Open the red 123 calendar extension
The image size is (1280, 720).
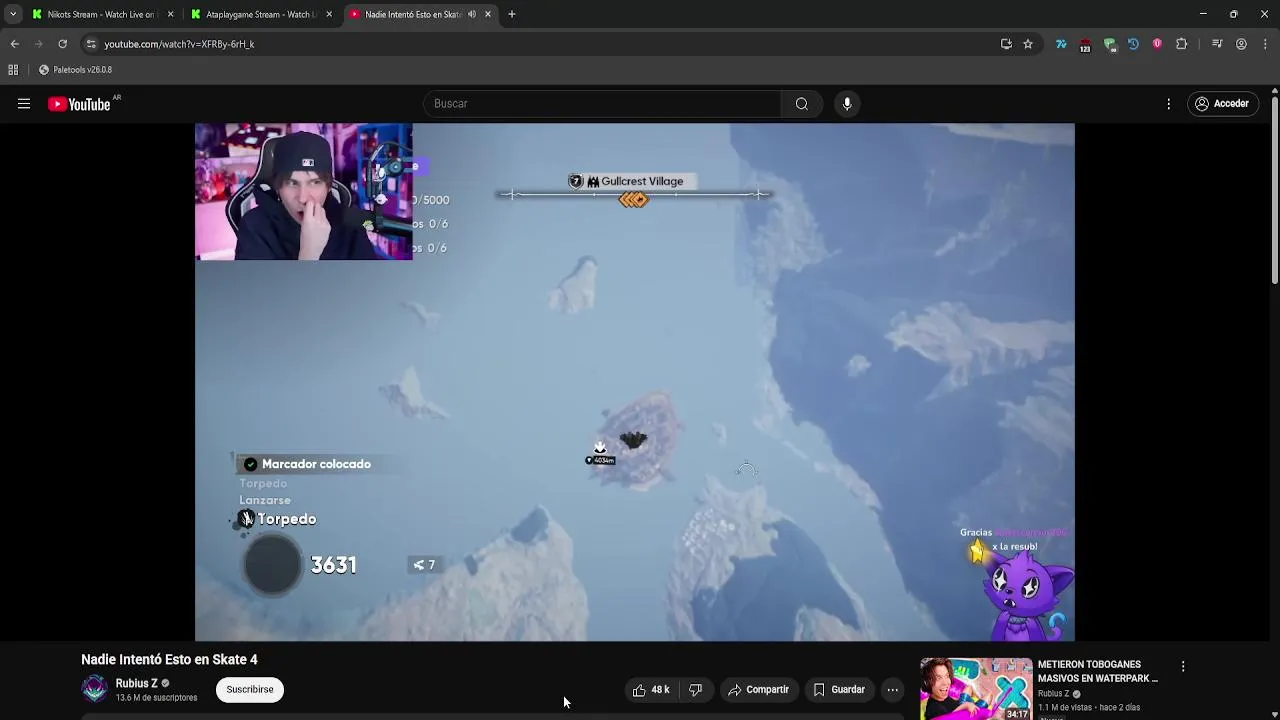(1085, 44)
